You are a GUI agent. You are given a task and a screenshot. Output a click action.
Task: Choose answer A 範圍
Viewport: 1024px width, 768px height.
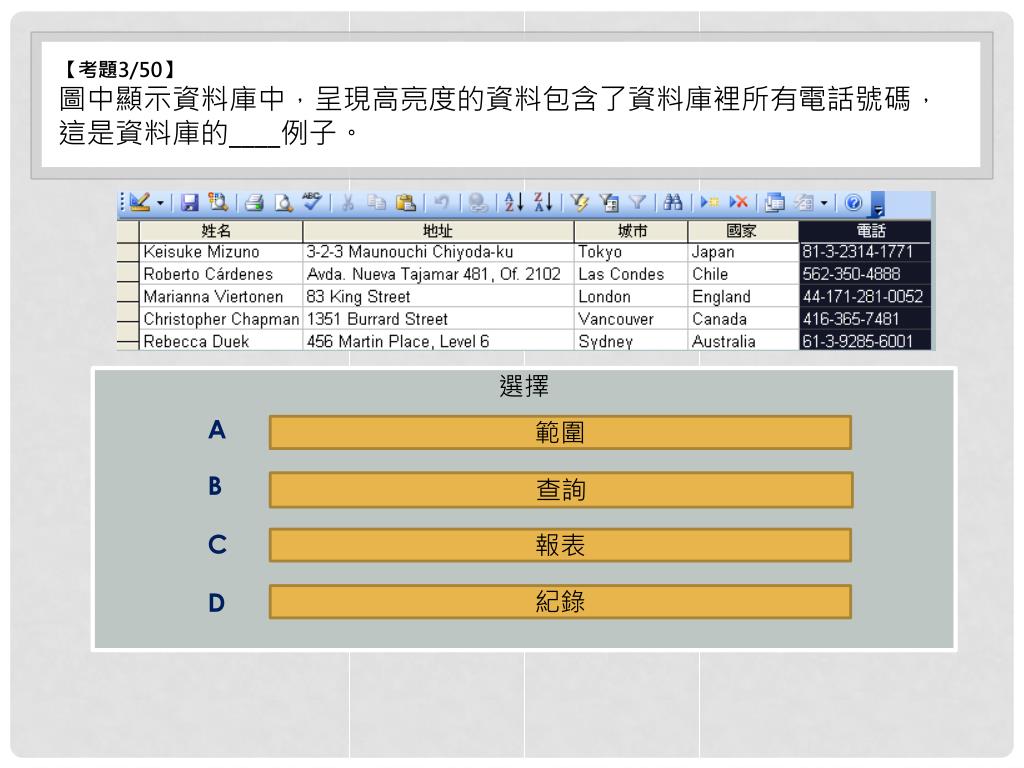(560, 432)
